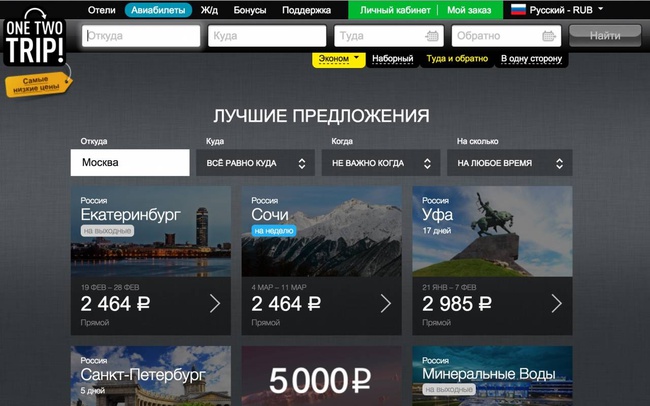Open Личный кабинет link
Screen dimensions: 650x406
pyautogui.click(x=395, y=10)
